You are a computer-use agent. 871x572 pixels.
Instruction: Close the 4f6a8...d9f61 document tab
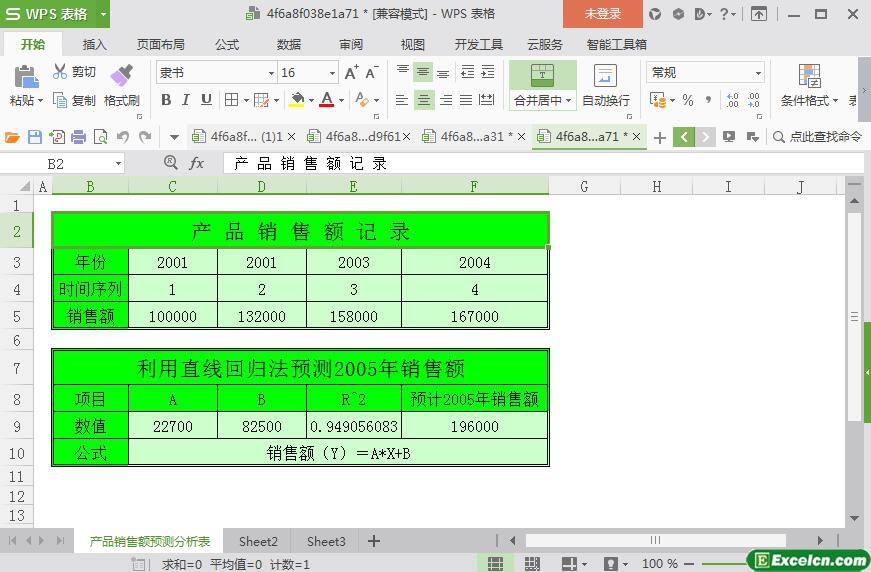tap(407, 137)
